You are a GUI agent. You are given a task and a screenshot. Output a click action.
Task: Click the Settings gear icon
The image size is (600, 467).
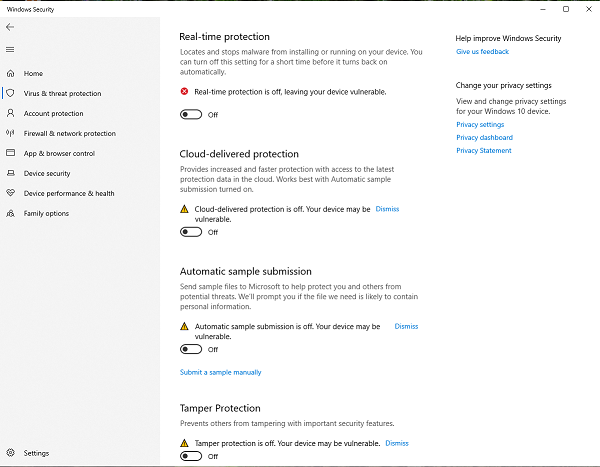click(11, 453)
